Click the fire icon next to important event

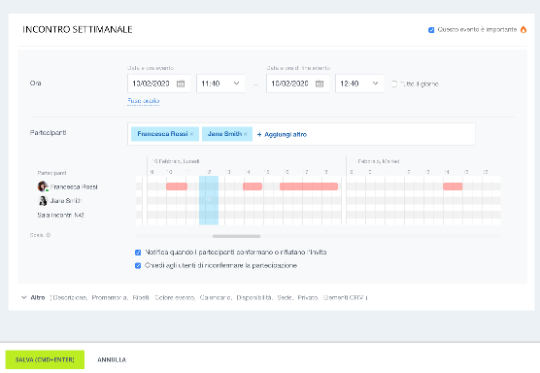(x=523, y=30)
